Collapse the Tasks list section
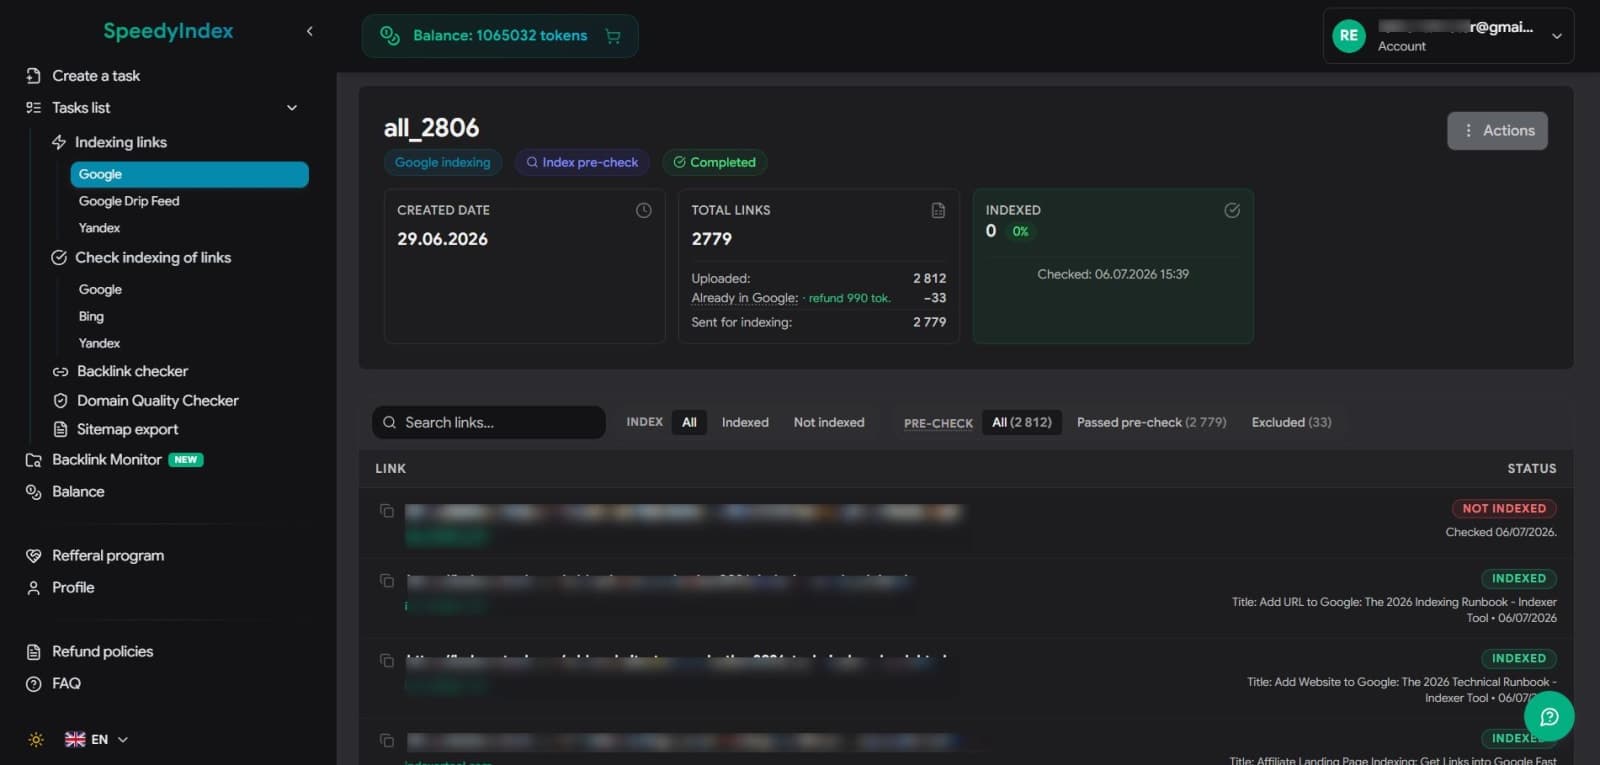Viewport: 1600px width, 765px height. coord(292,107)
